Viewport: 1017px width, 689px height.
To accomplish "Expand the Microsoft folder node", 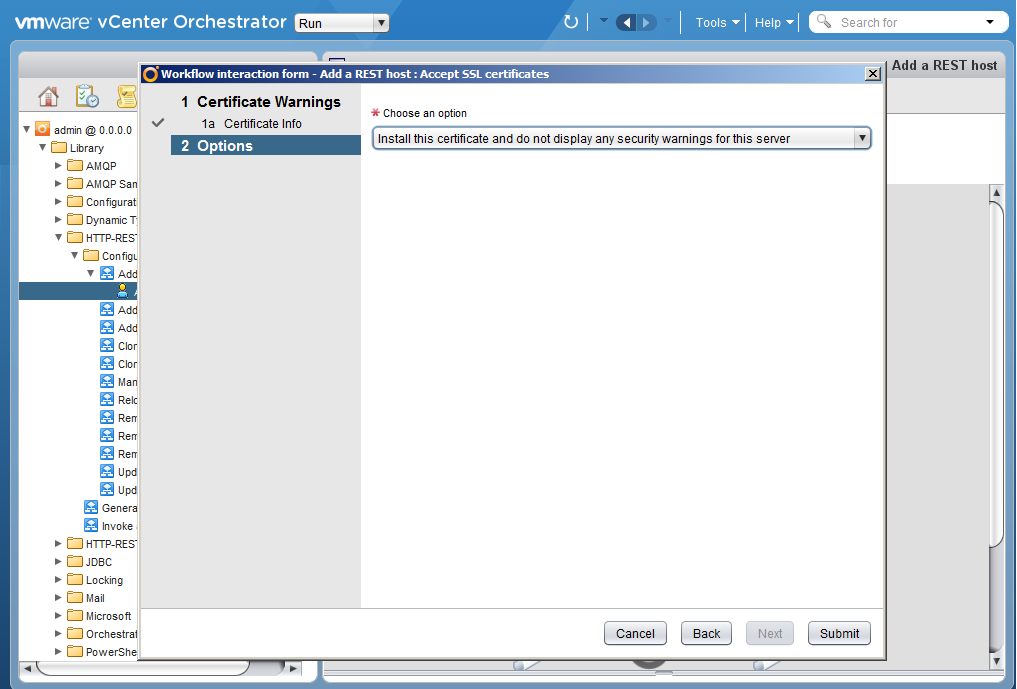I will pyautogui.click(x=58, y=616).
